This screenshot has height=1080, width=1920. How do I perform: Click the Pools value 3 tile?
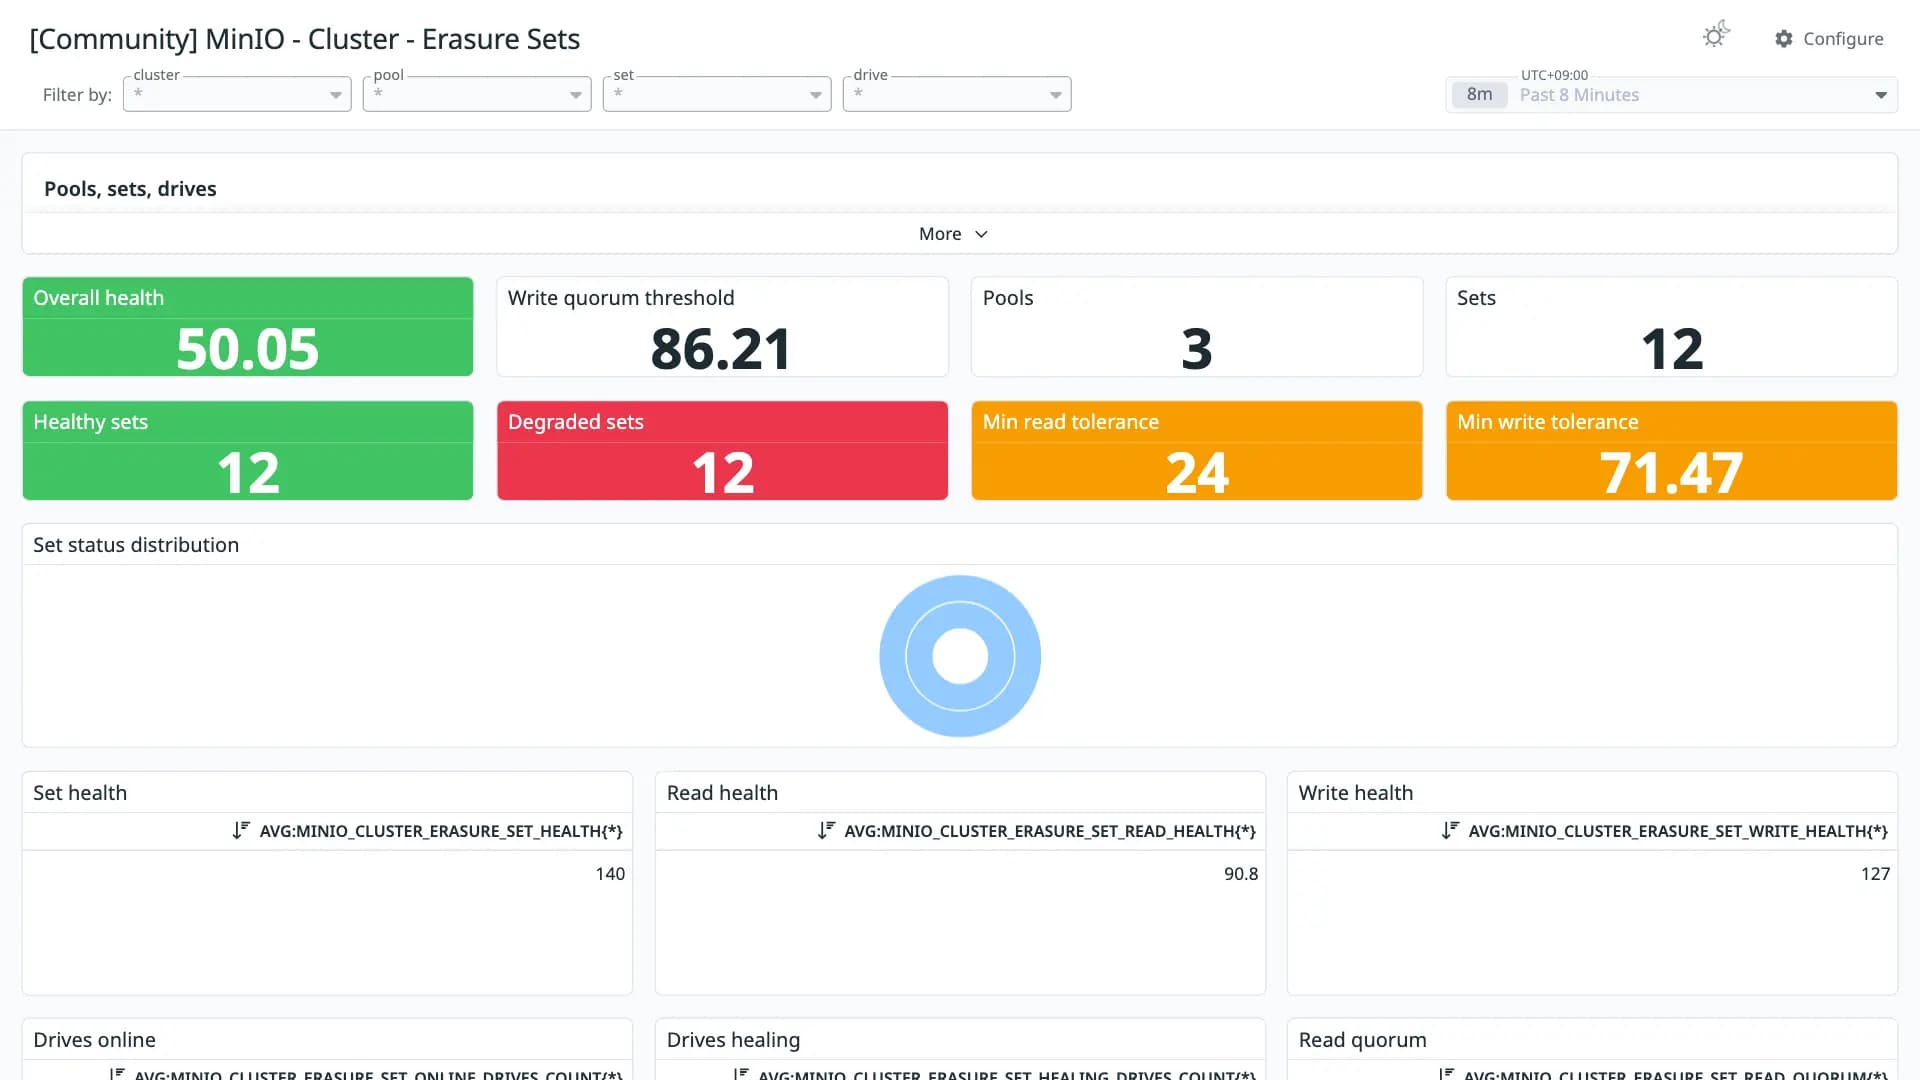[x=1197, y=327]
